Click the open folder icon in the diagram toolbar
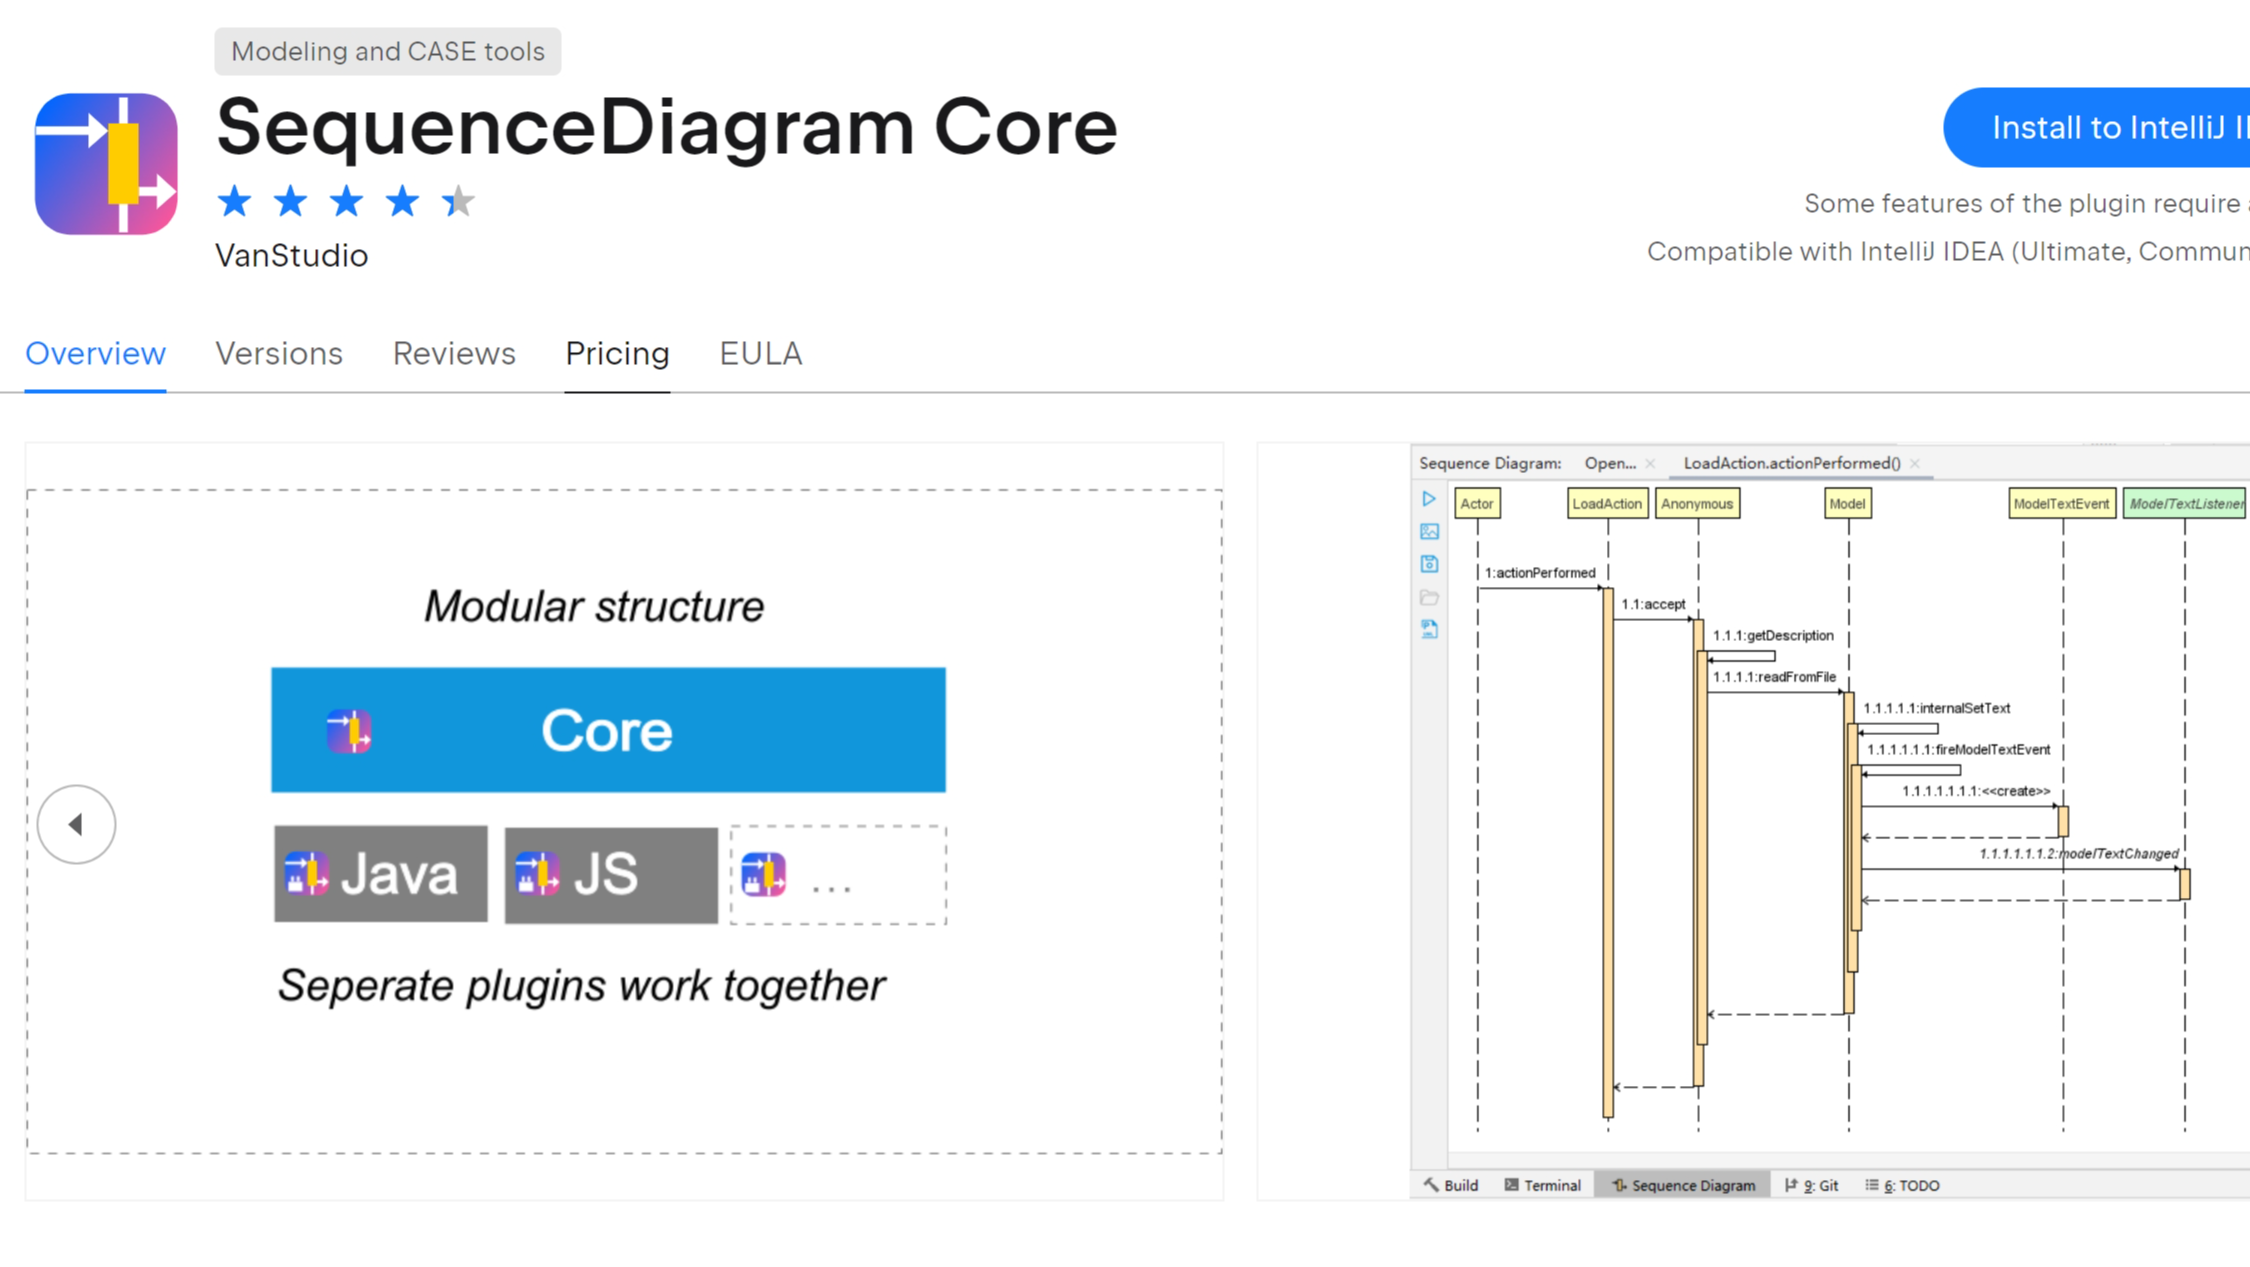The height and width of the screenshot is (1267, 2250). (1429, 597)
